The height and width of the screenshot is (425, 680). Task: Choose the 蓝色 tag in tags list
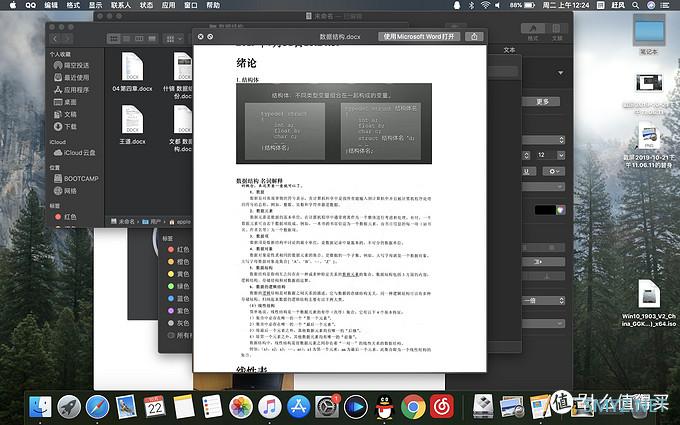point(179,298)
